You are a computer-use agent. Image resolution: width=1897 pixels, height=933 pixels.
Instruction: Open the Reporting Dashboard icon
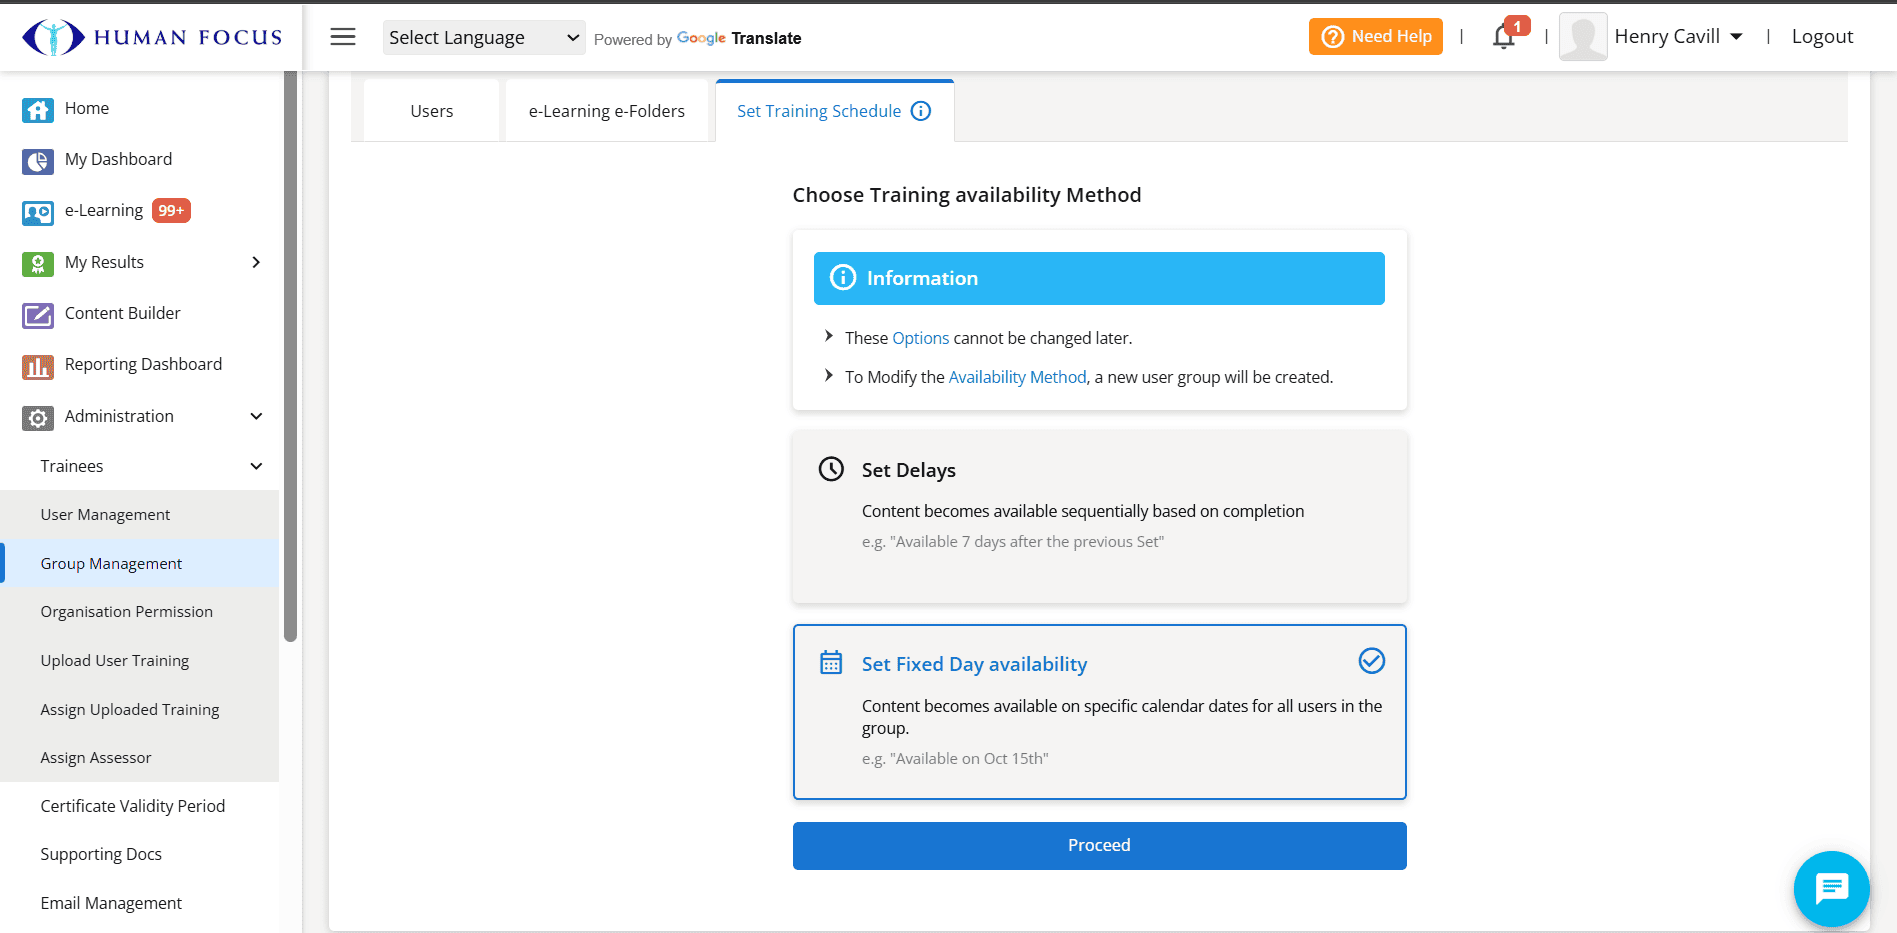(x=37, y=366)
